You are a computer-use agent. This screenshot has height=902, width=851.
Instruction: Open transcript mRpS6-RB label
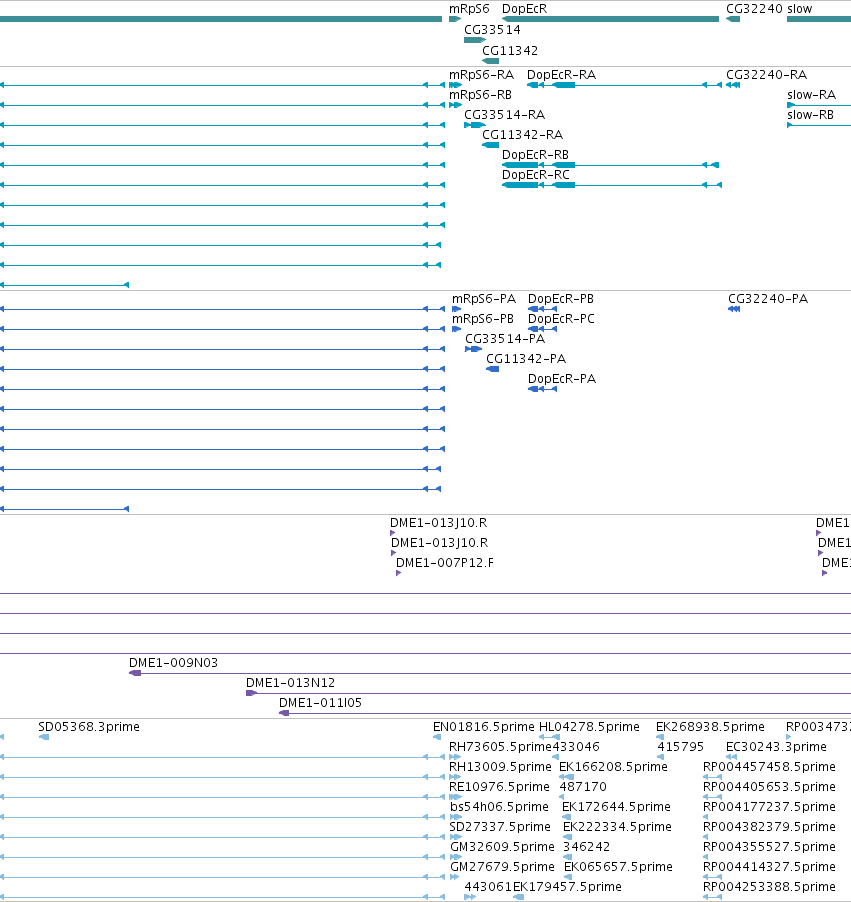480,95
